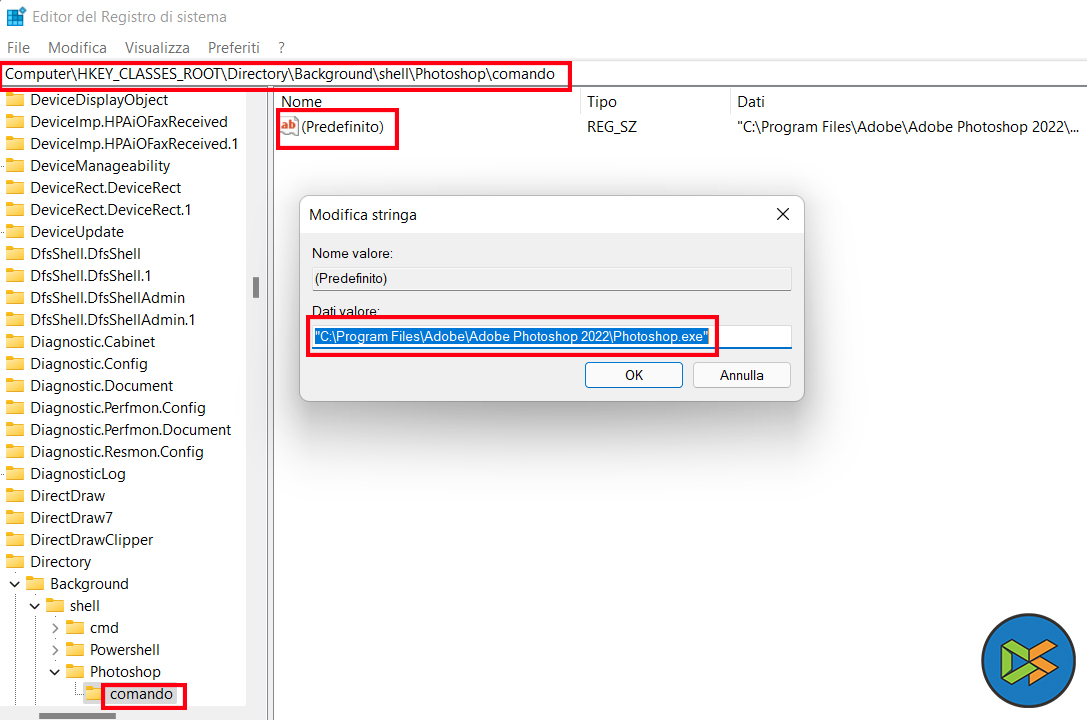Select the DirectDraw7 key

(71, 518)
